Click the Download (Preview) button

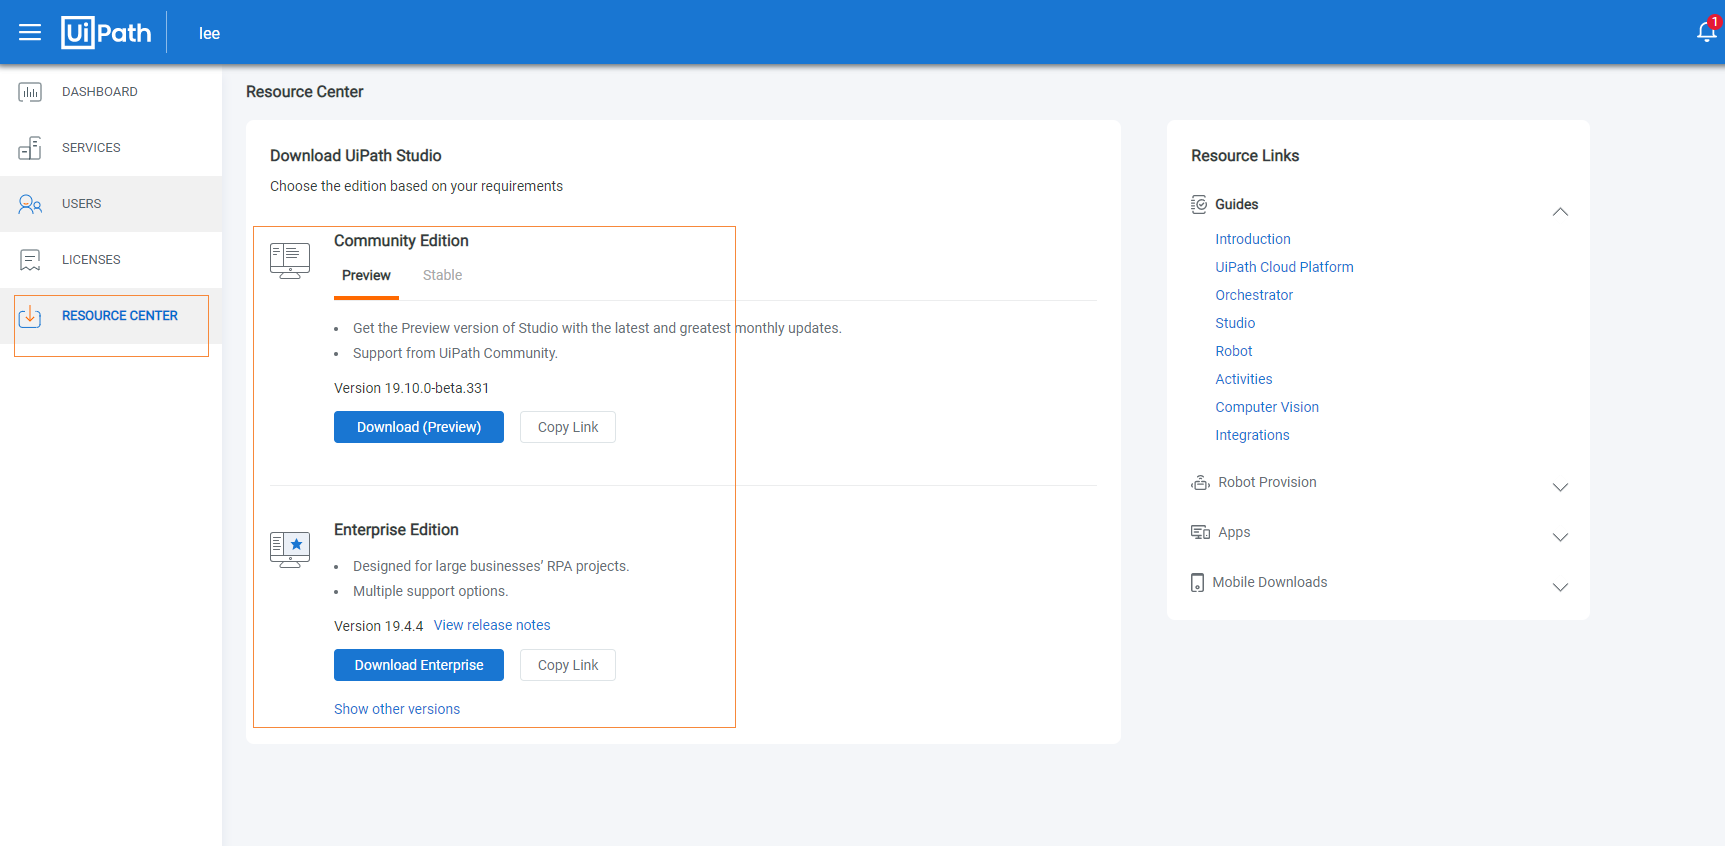(418, 427)
